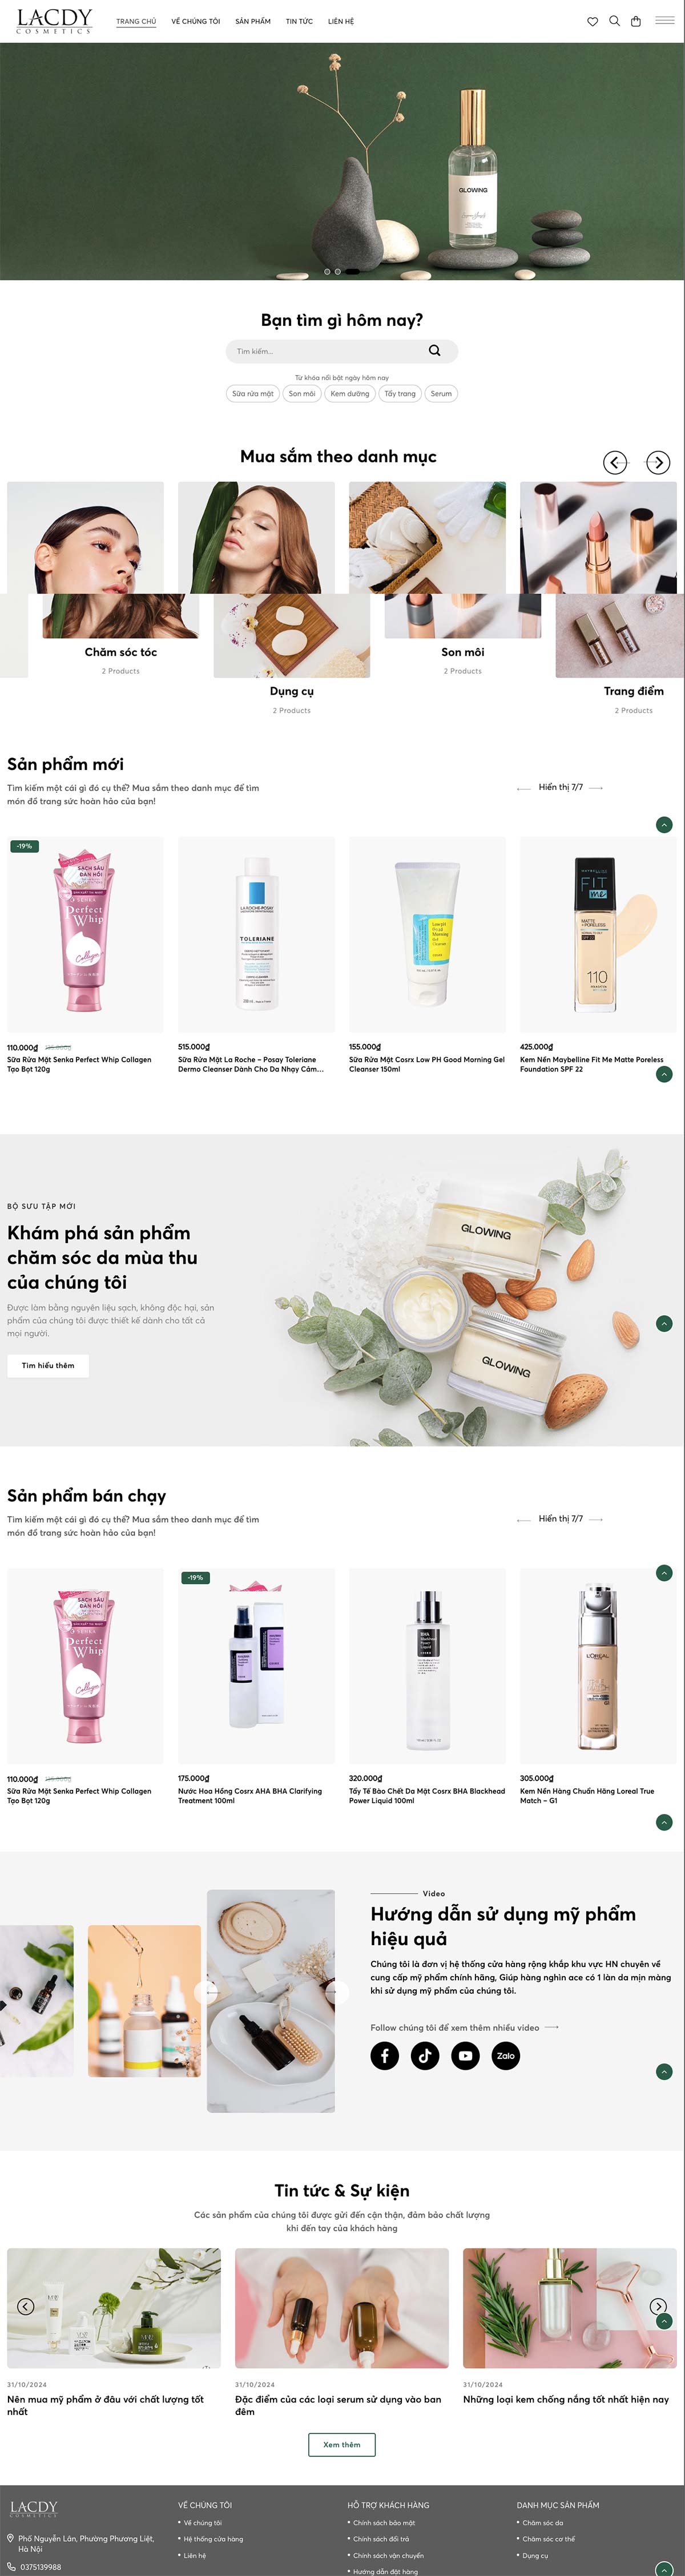
Task: Open TIN TỨC menu item
Action: (299, 21)
